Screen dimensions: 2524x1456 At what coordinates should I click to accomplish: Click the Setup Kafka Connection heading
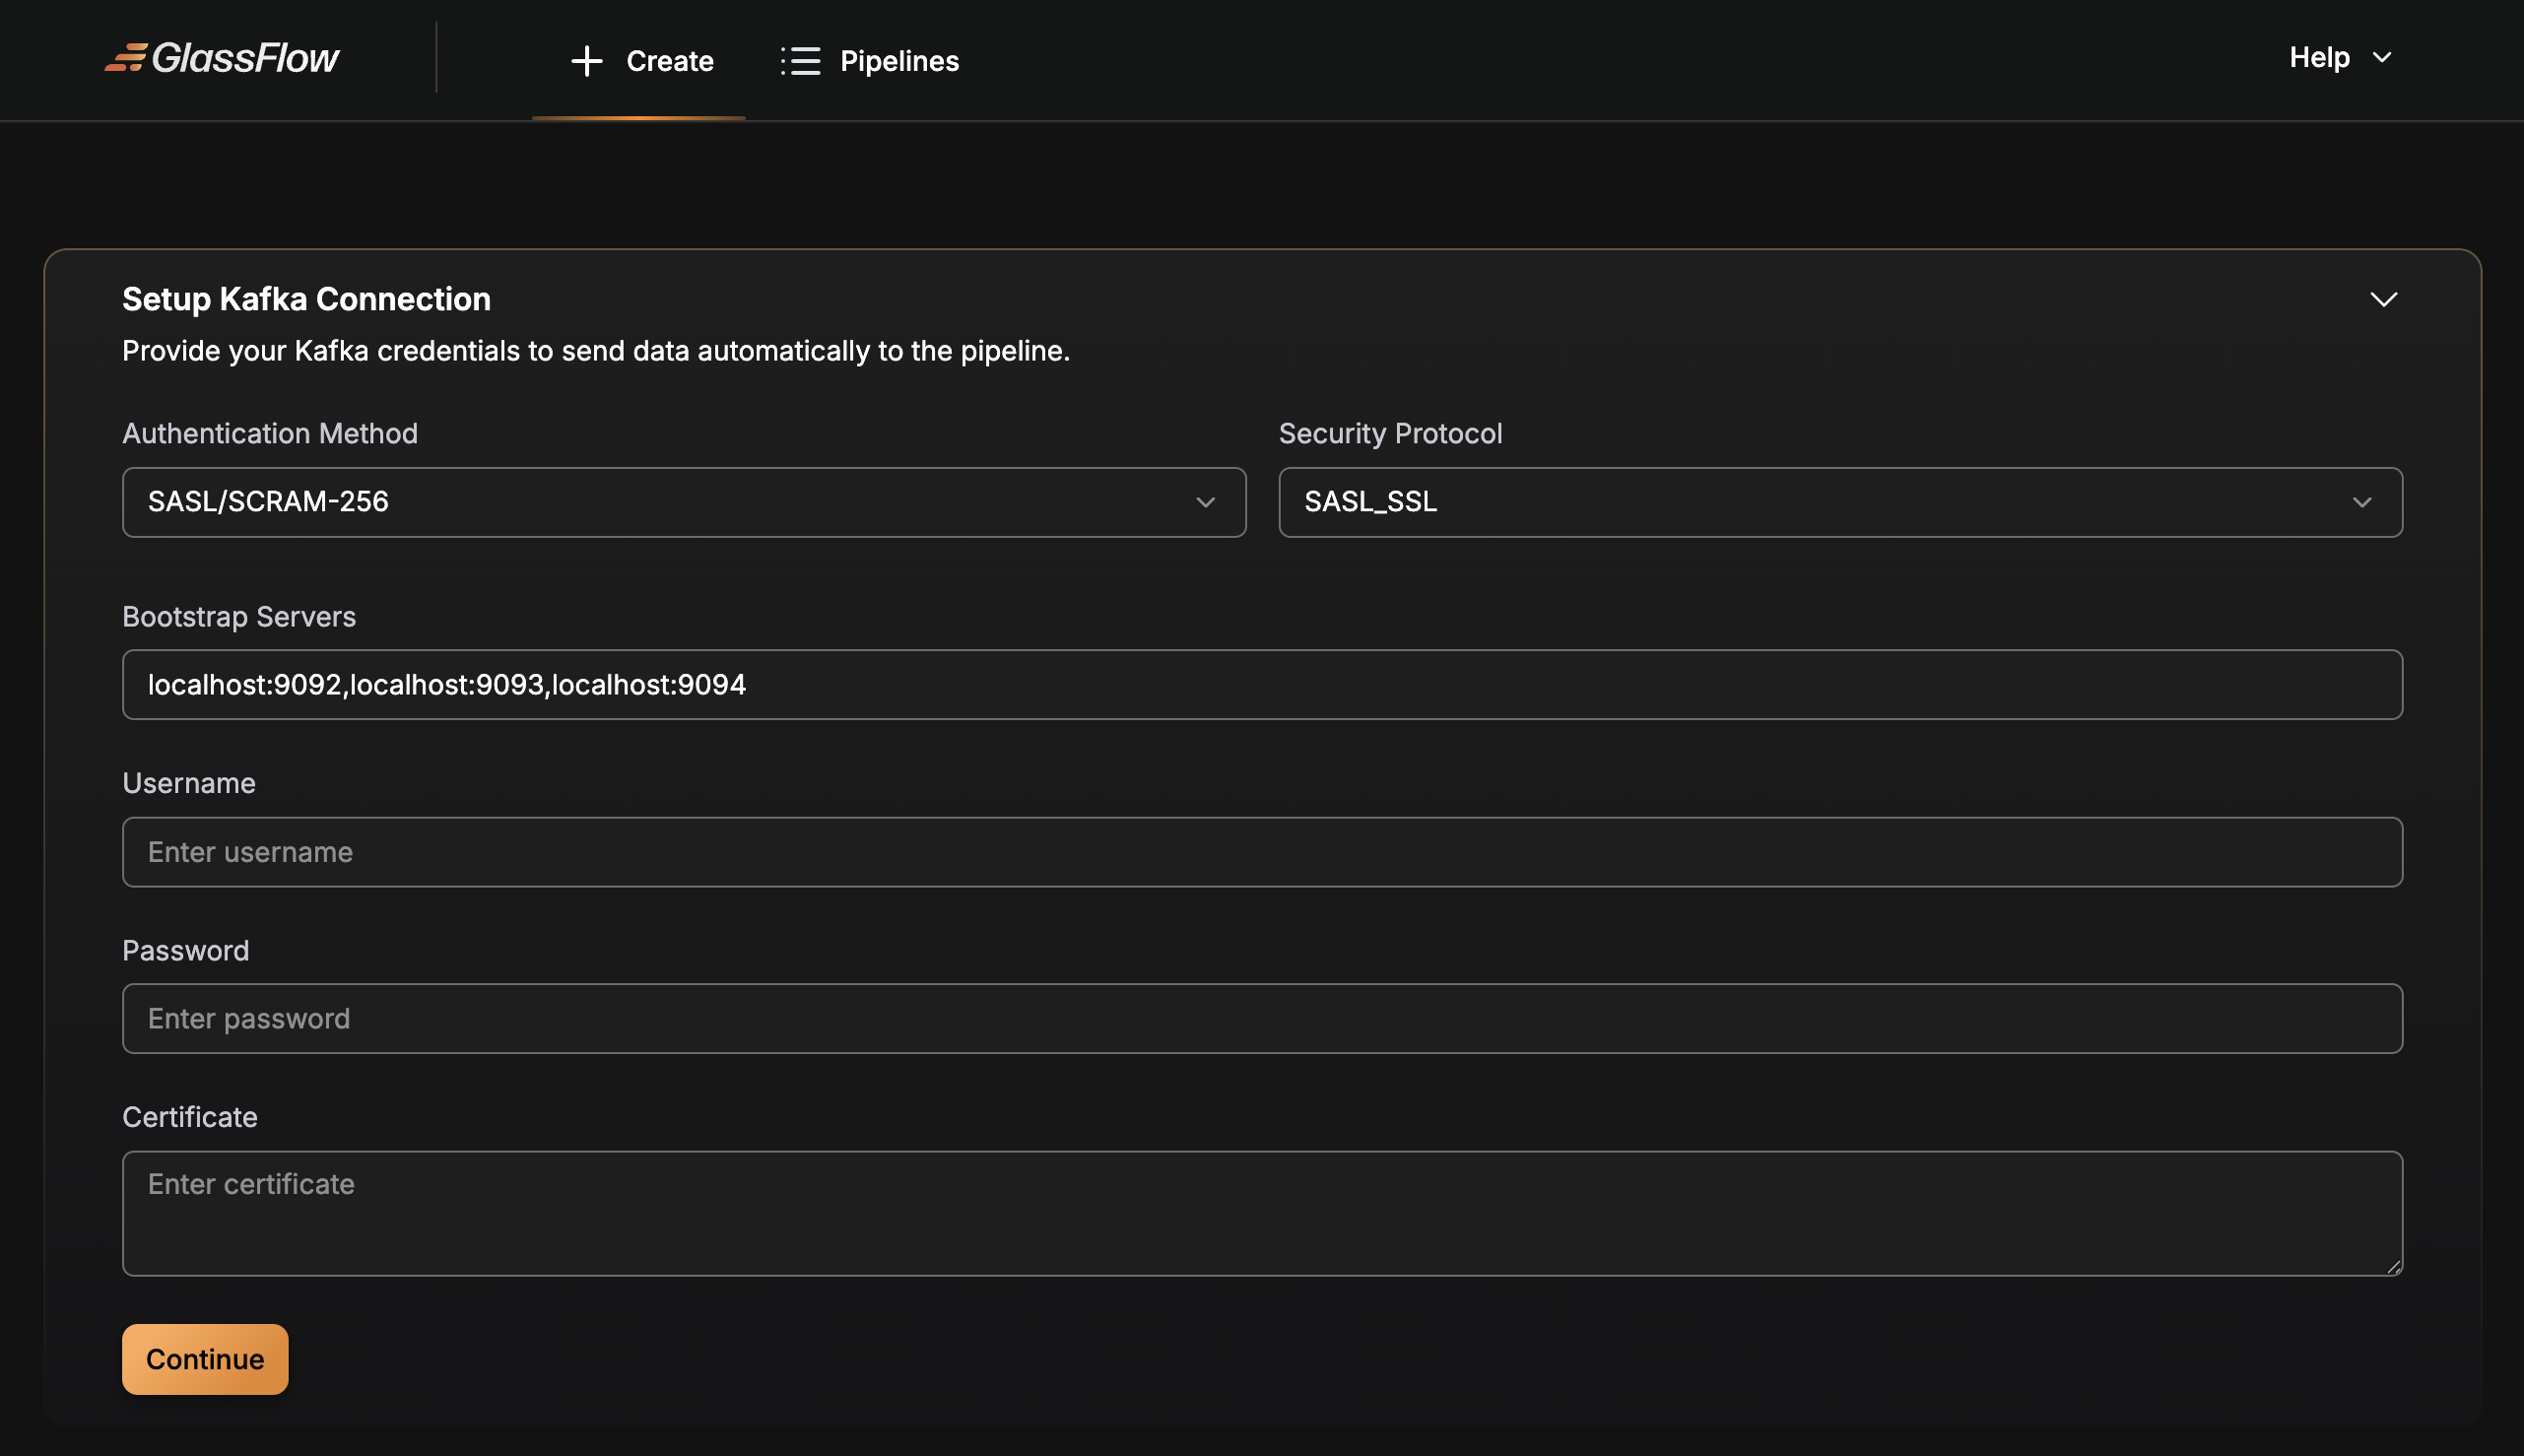click(306, 299)
